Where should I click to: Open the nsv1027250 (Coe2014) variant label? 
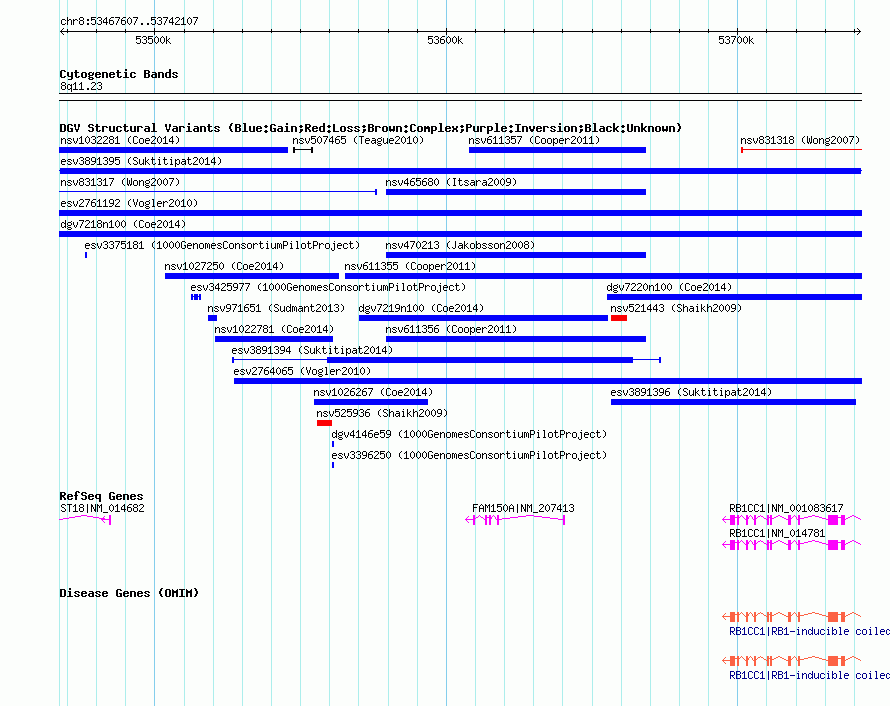pyautogui.click(x=224, y=266)
